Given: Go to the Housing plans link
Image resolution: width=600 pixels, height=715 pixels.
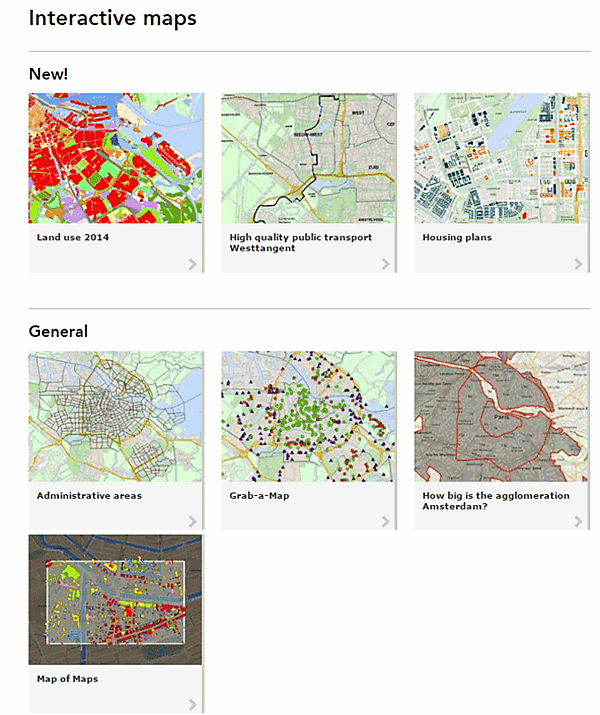Looking at the screenshot, I should (457, 238).
